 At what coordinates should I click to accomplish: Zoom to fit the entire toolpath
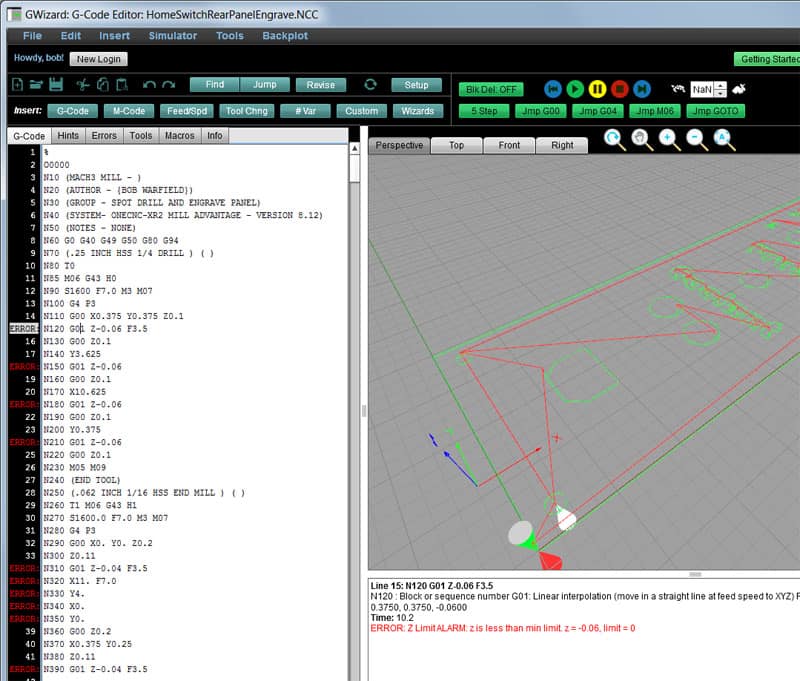click(722, 138)
